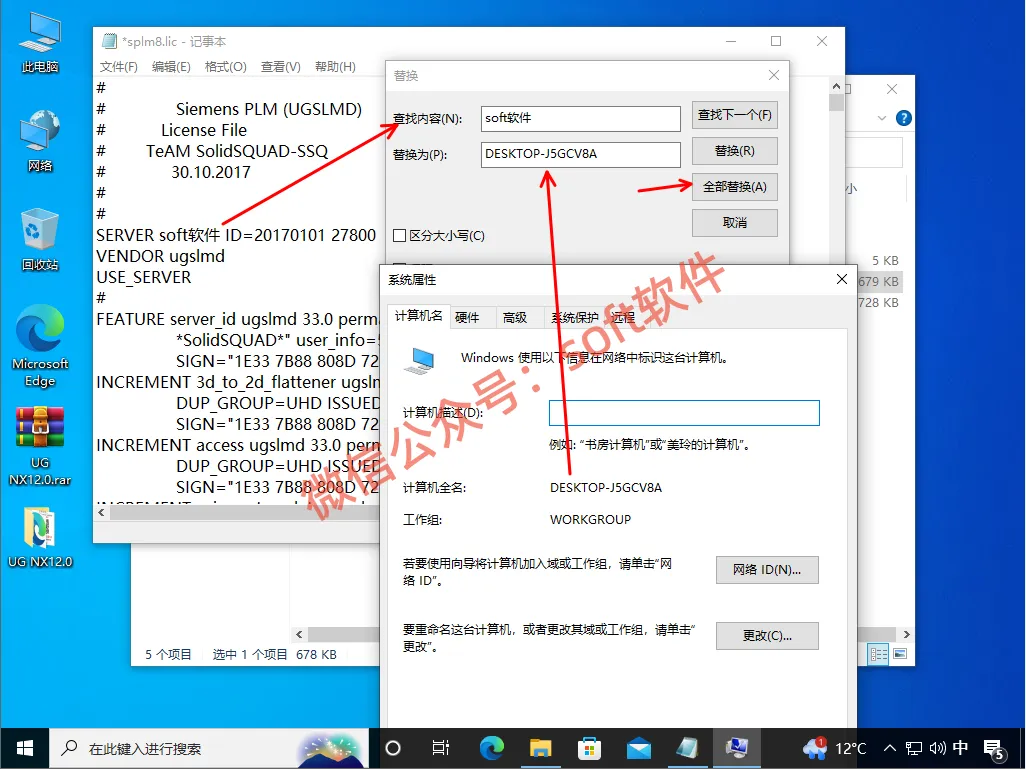Click the SERVER line in Notepad text

pyautogui.click(x=236, y=235)
